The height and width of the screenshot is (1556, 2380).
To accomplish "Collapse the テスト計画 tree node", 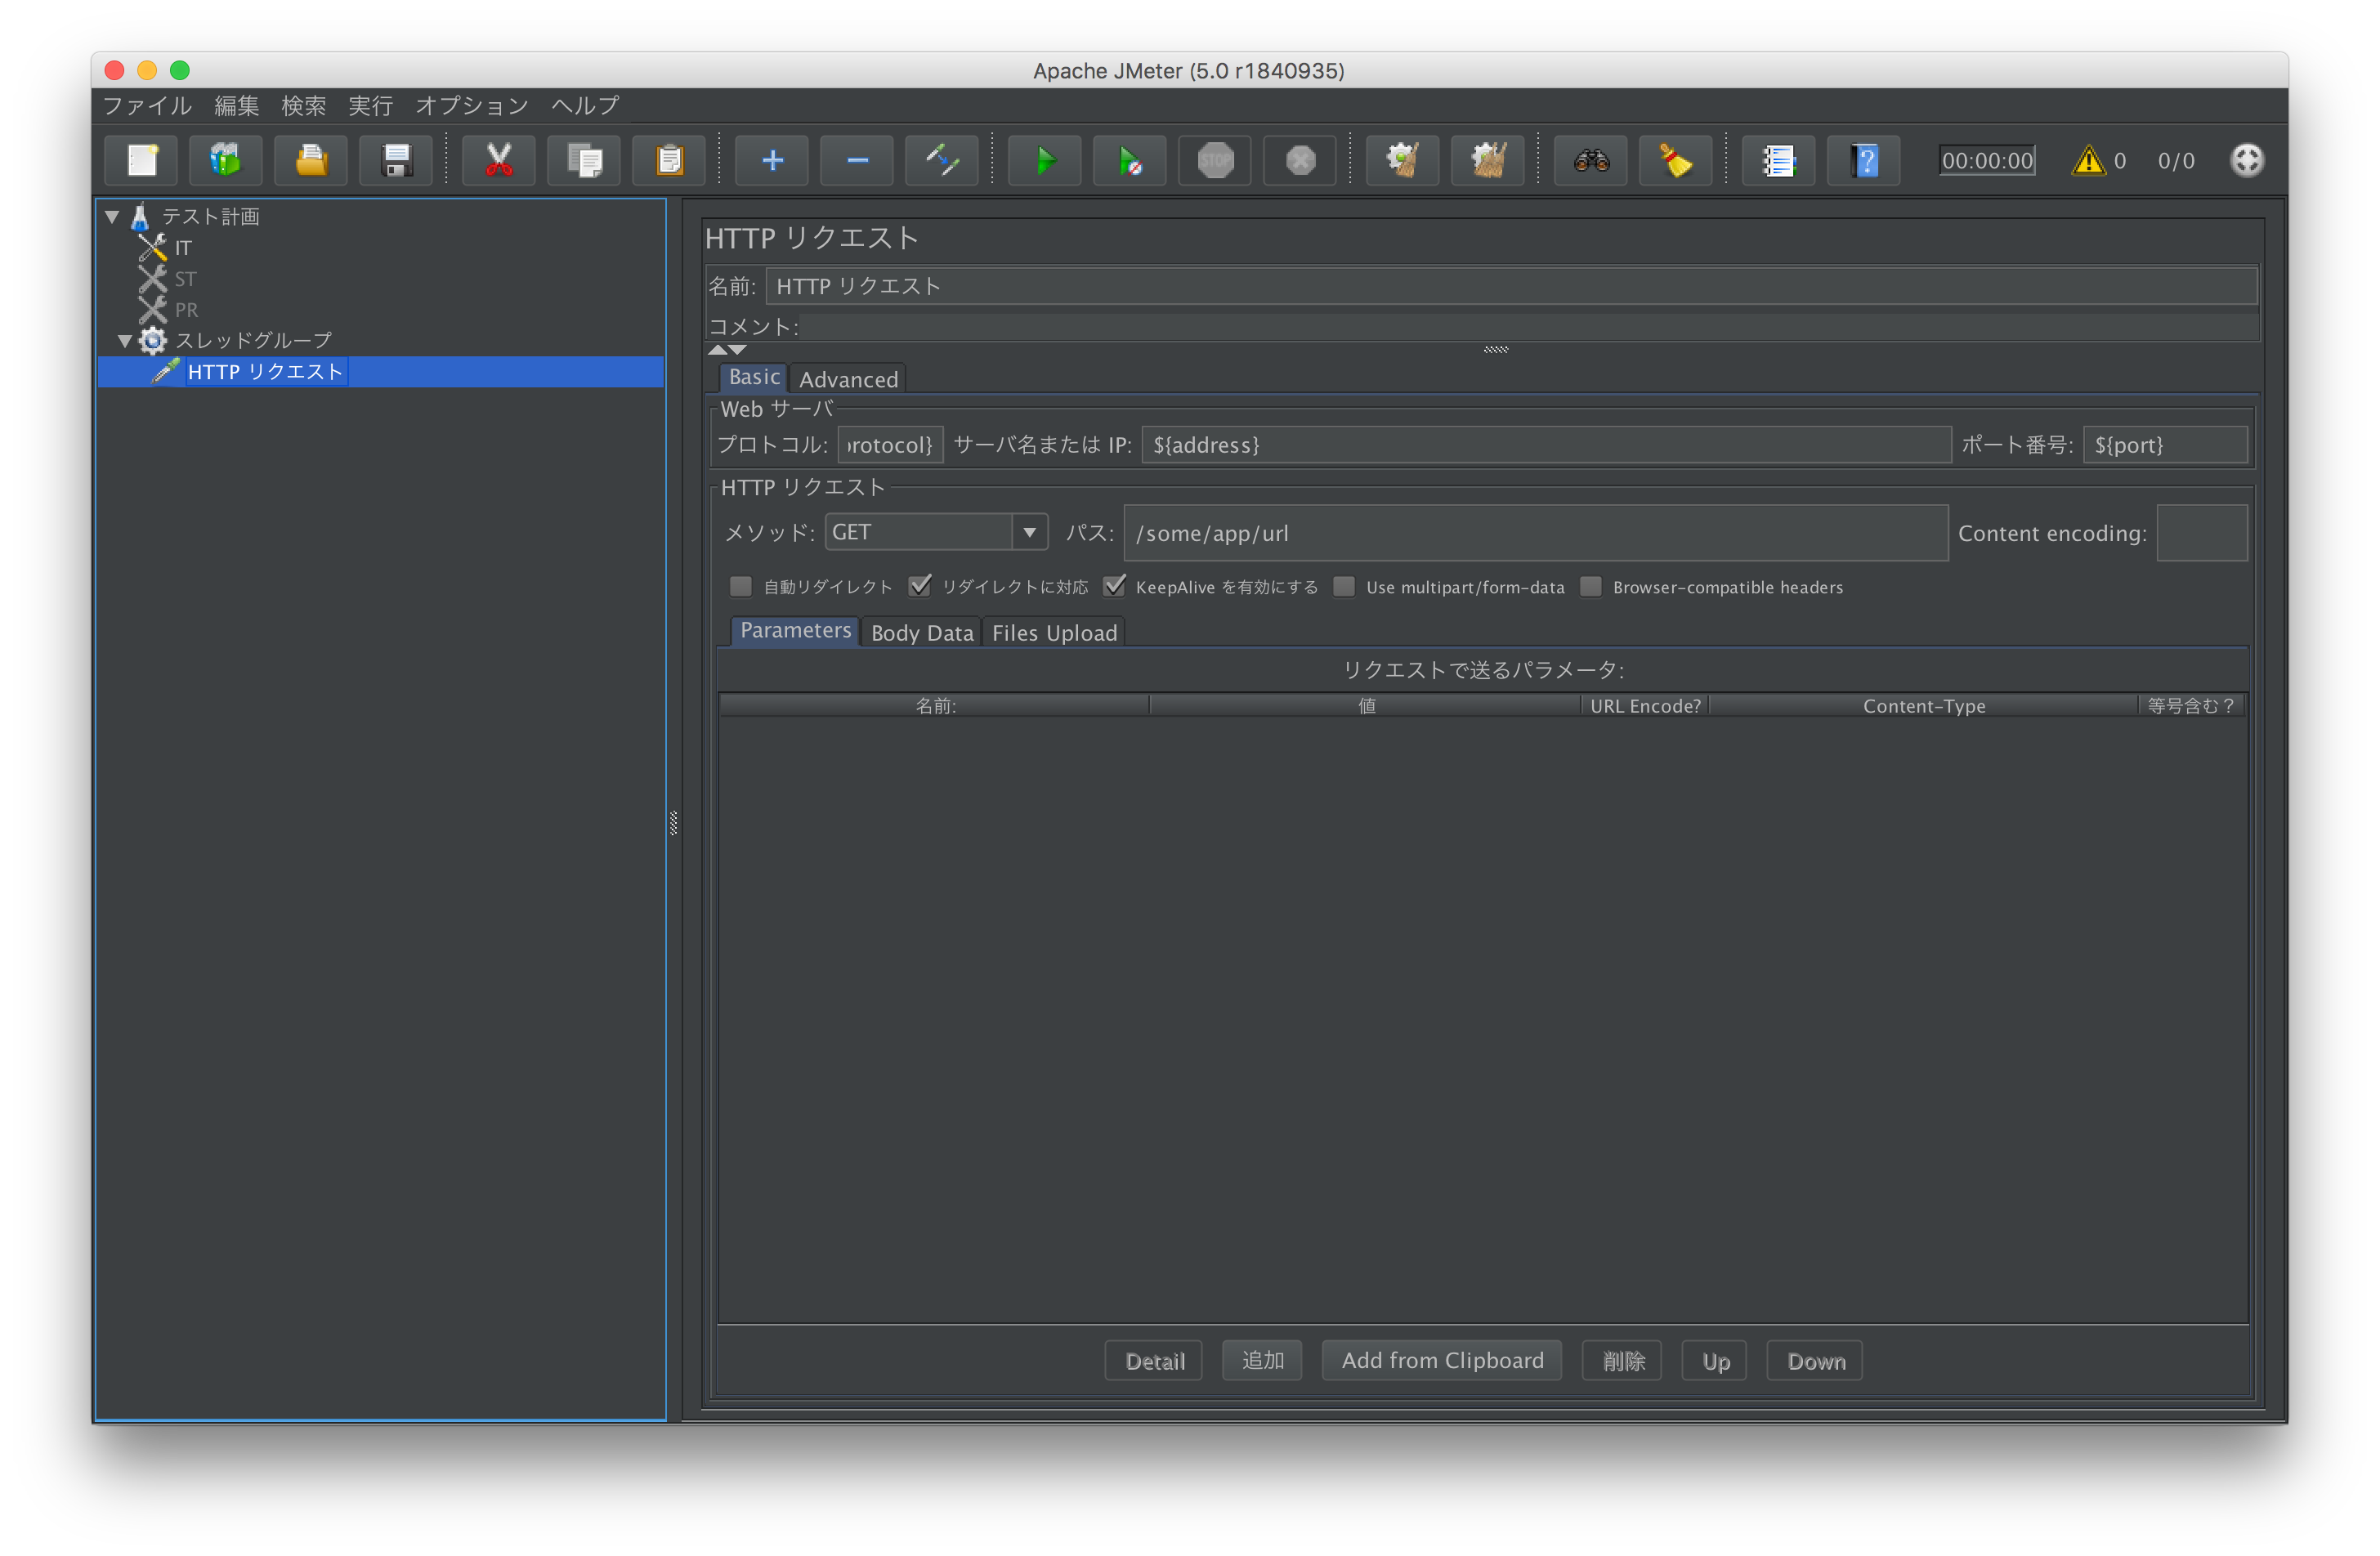I will coord(111,216).
